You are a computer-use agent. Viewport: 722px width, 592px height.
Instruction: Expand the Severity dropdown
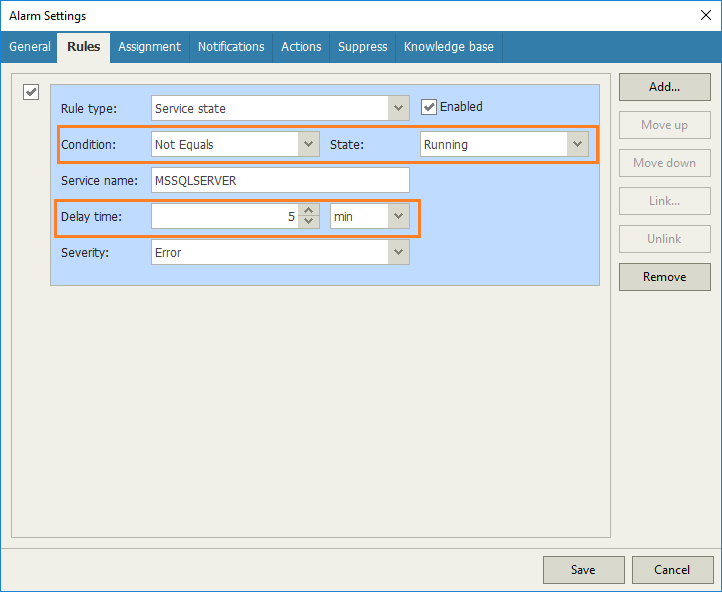tap(398, 252)
